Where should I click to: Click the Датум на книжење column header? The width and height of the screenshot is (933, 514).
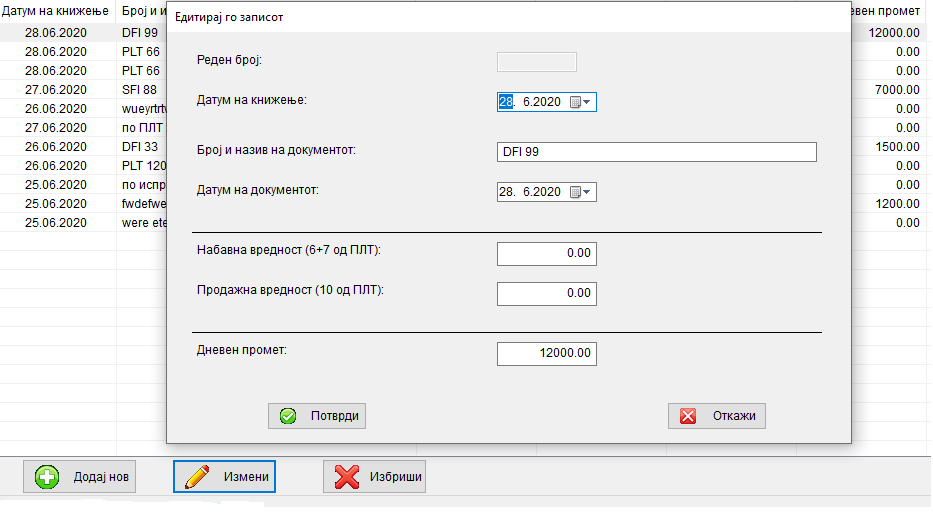click(x=58, y=12)
